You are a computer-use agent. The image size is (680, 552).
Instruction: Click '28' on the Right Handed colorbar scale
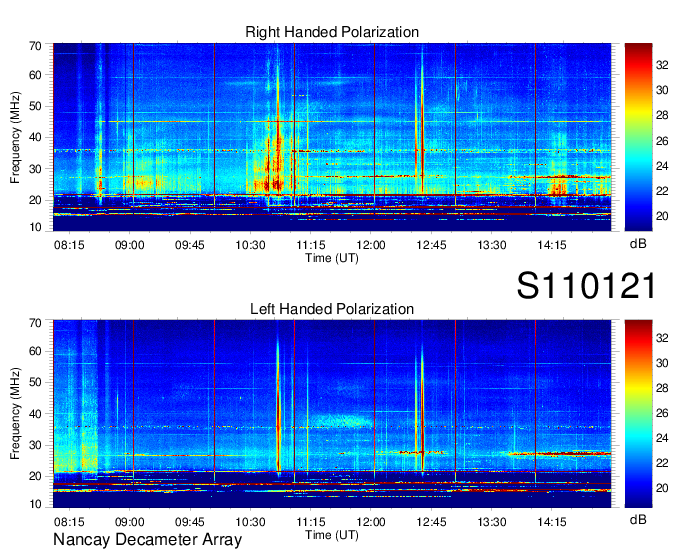point(662,115)
